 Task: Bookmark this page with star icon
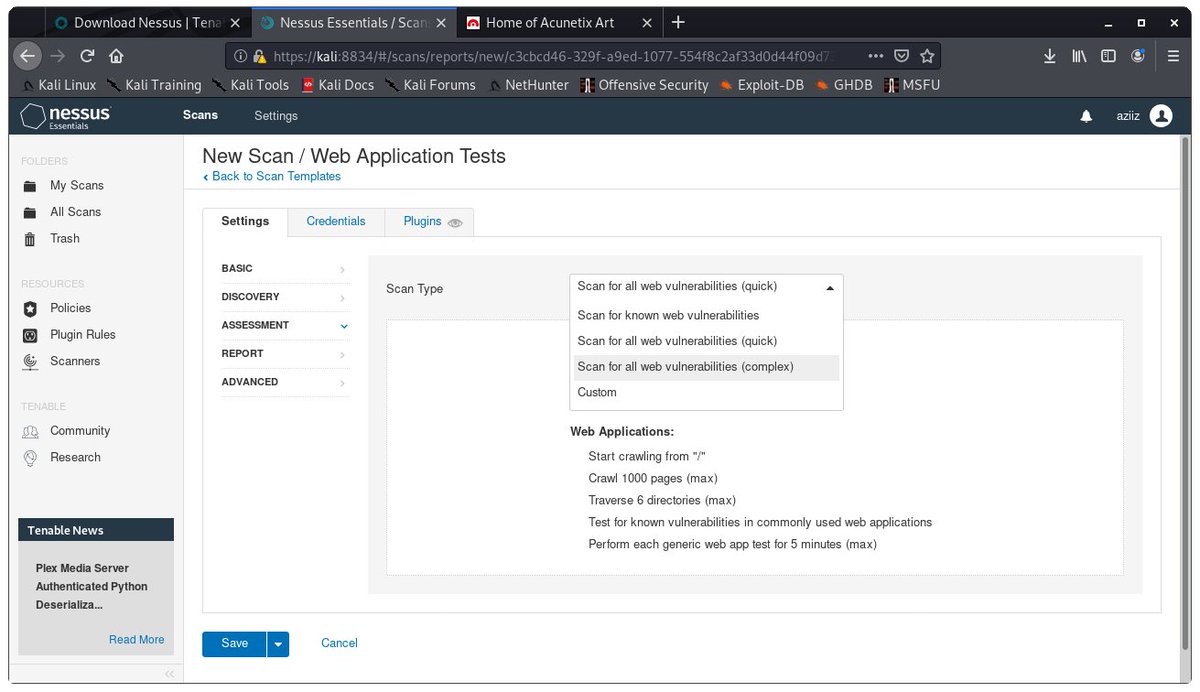(927, 56)
